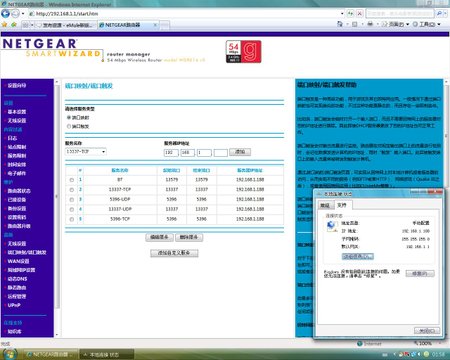This screenshot has width=450, height=360.
Task: Click the search magnifier icon in IE
Action: [x=439, y=14]
